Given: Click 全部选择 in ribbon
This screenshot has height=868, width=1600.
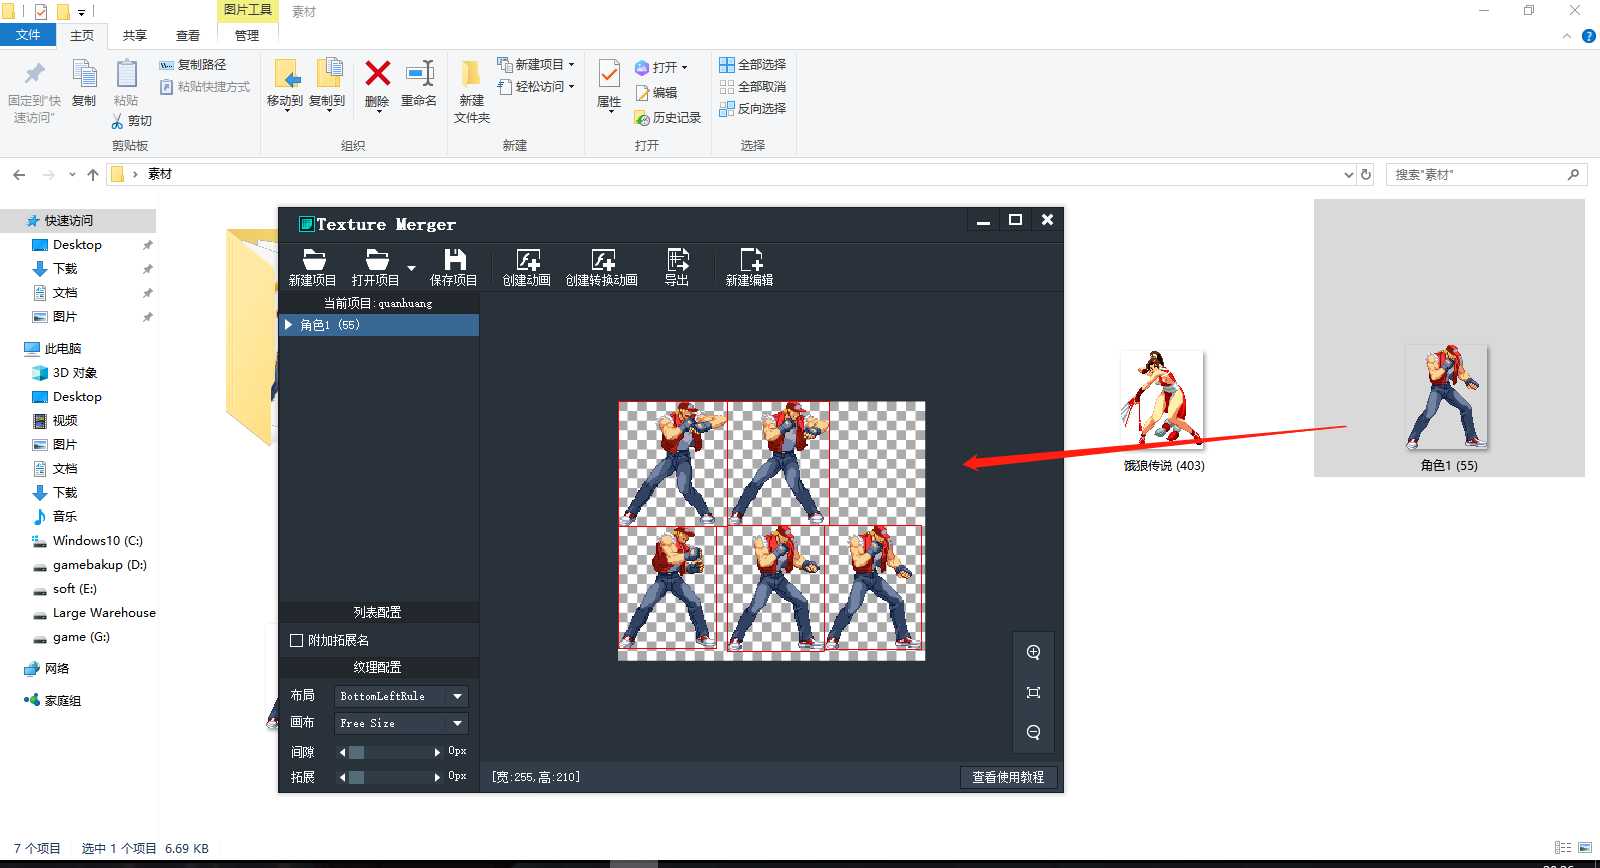Looking at the screenshot, I should point(752,64).
